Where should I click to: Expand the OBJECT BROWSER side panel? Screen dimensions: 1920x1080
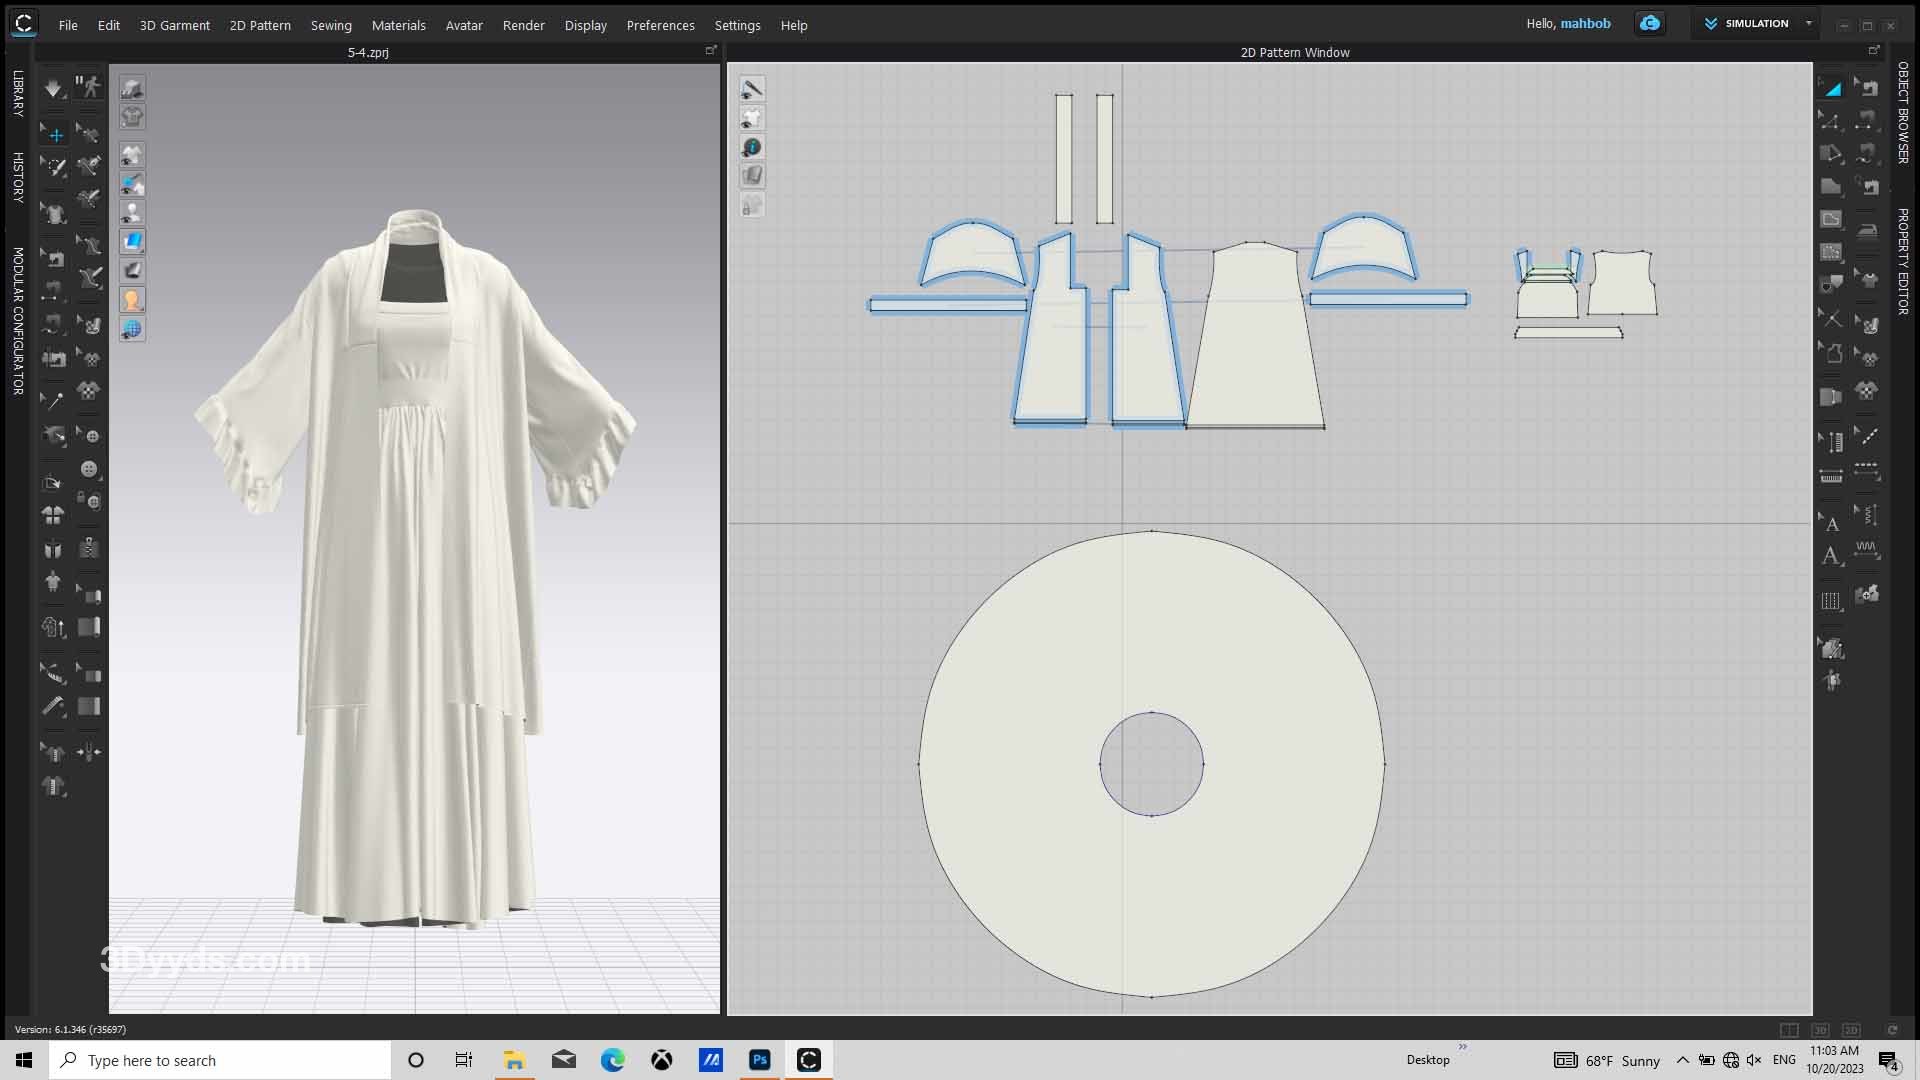pyautogui.click(x=1903, y=112)
